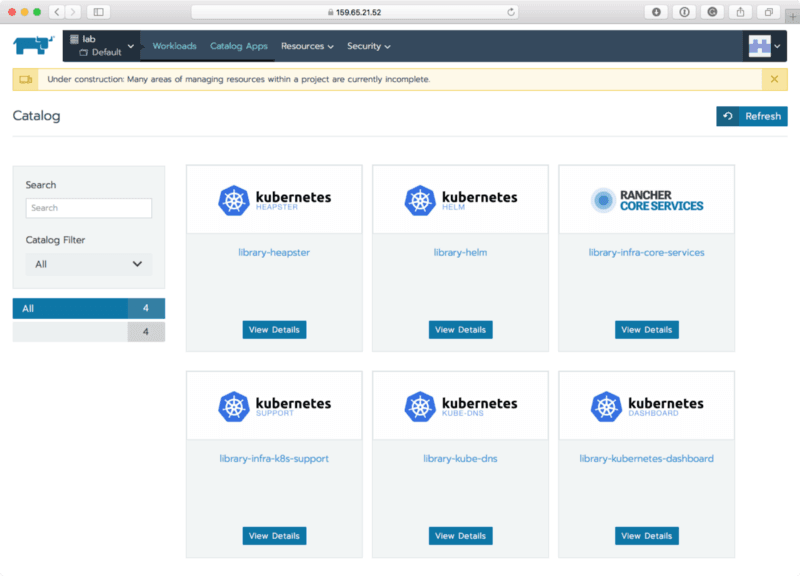Image resolution: width=800 pixels, height=576 pixels.
Task: Open the library-kube-dns link
Action: (460, 458)
